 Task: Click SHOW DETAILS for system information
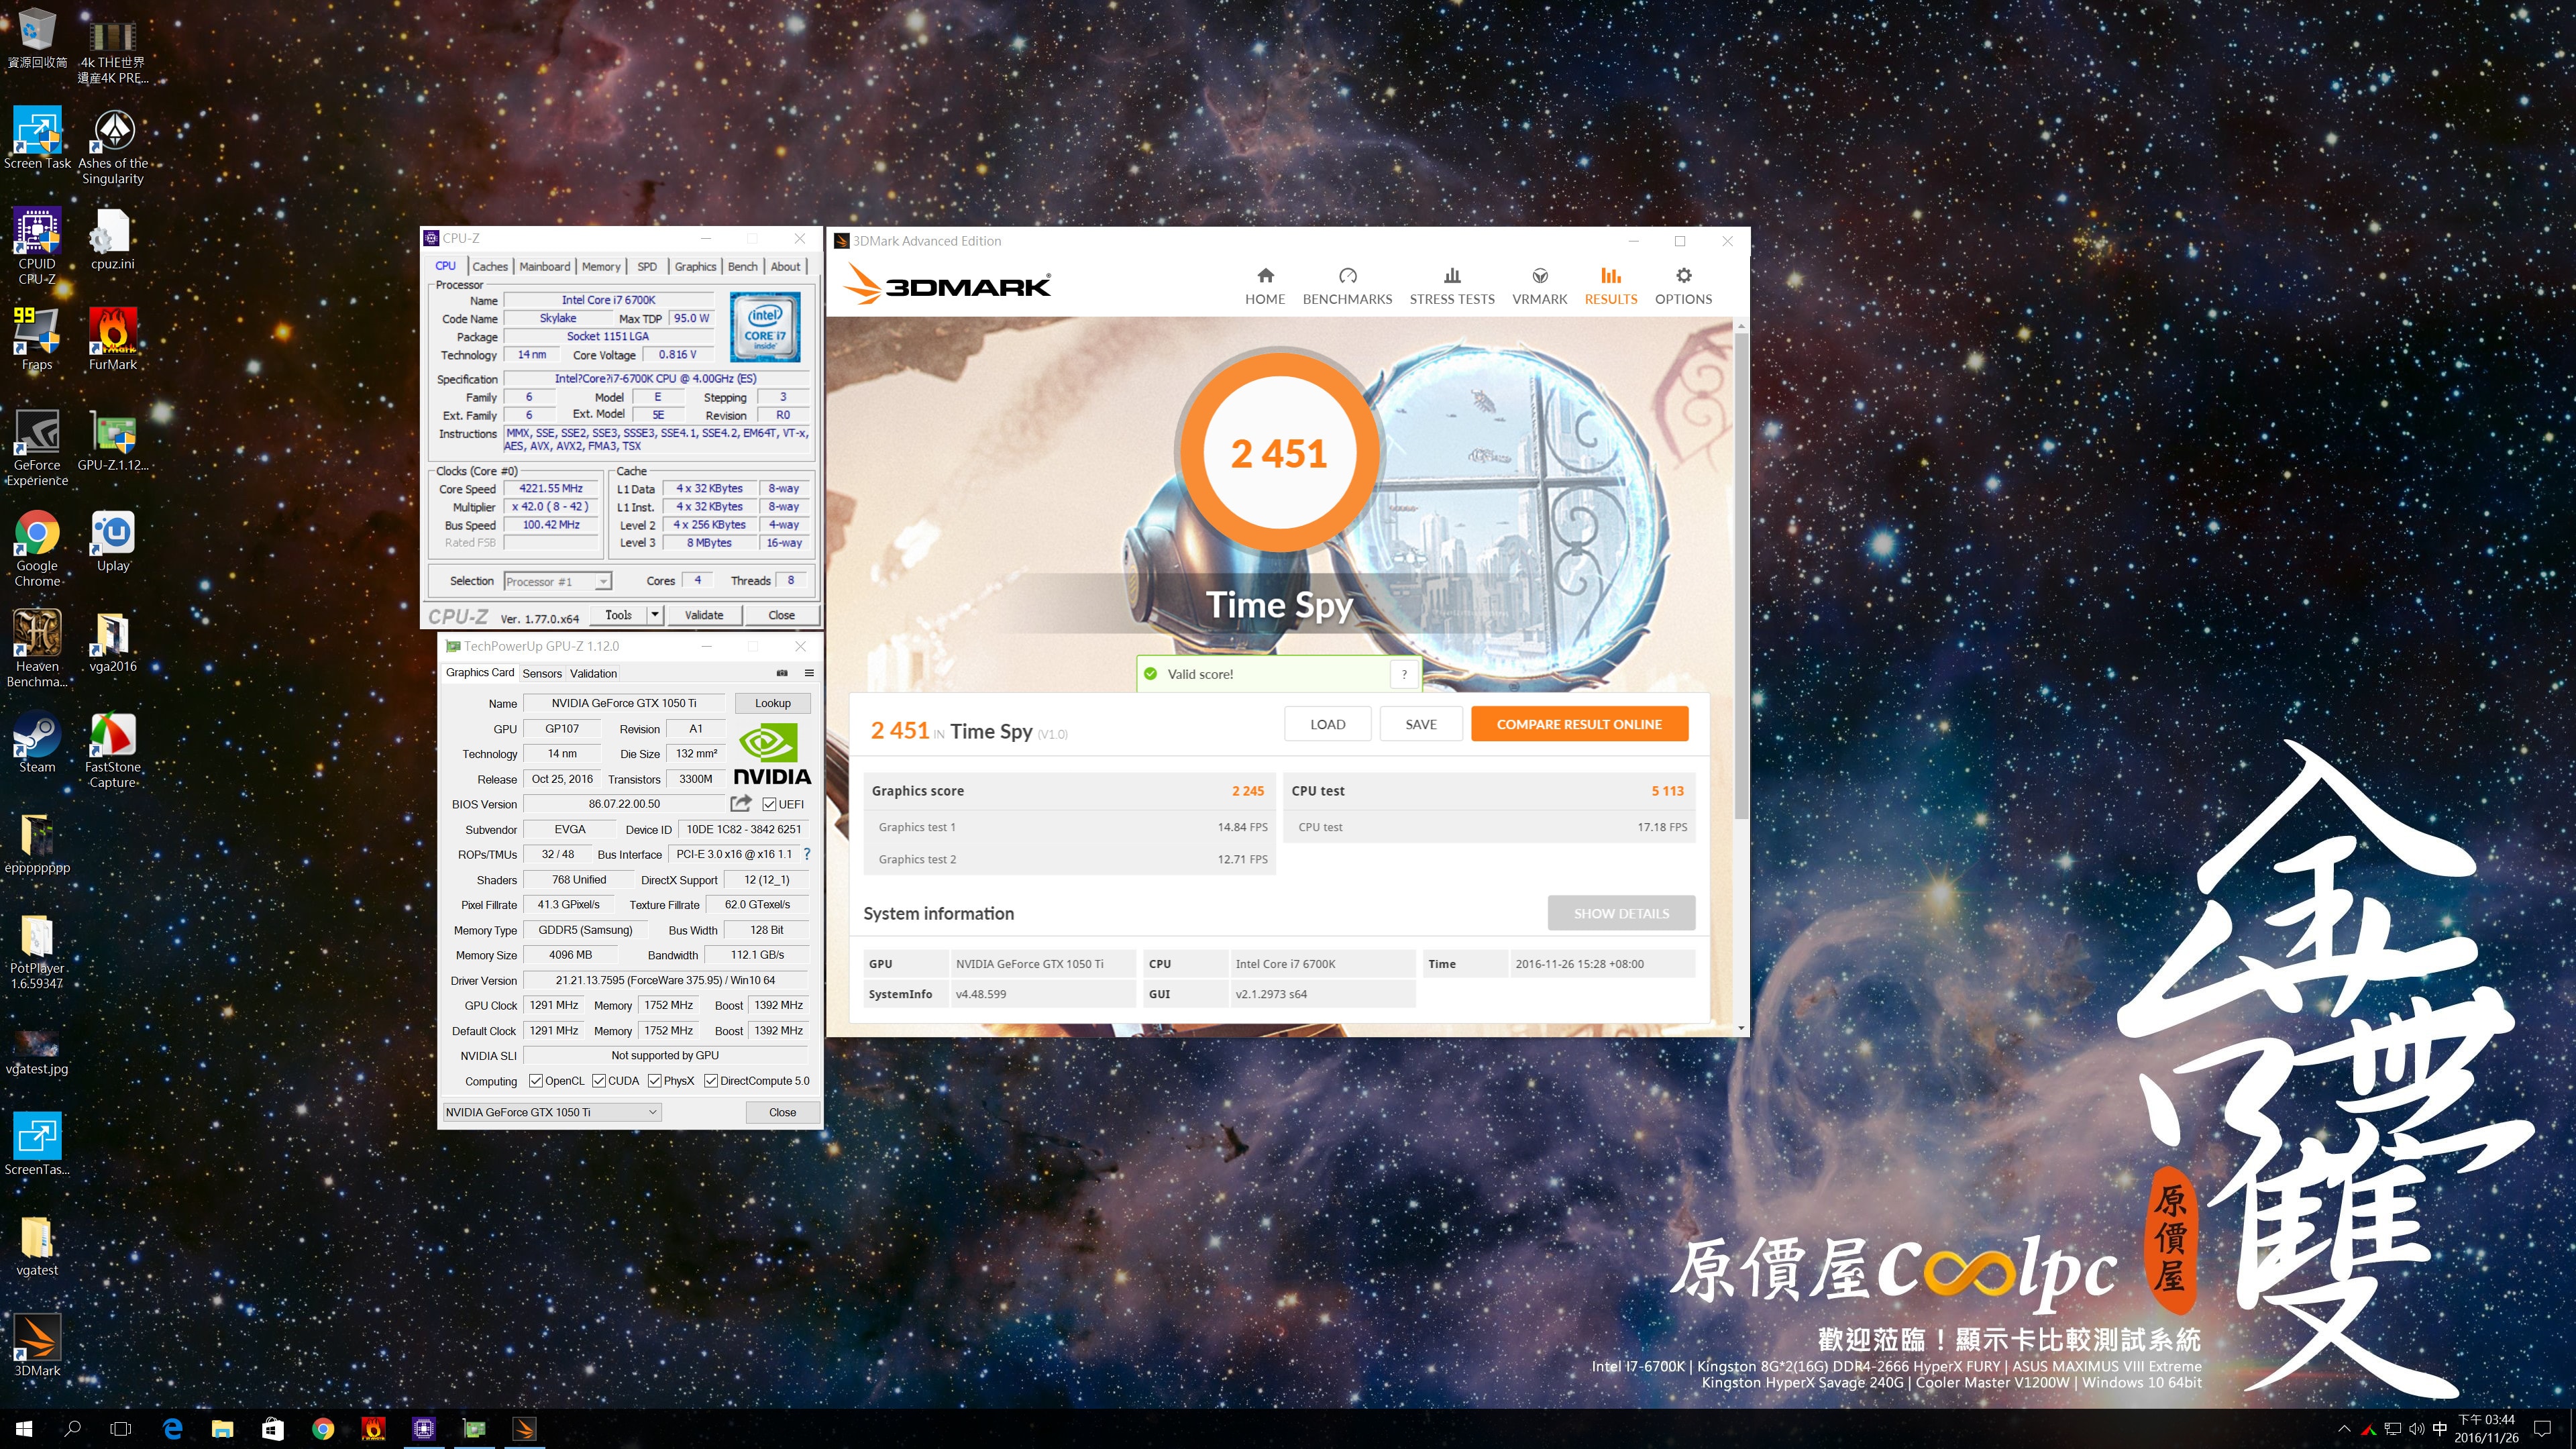1621,913
